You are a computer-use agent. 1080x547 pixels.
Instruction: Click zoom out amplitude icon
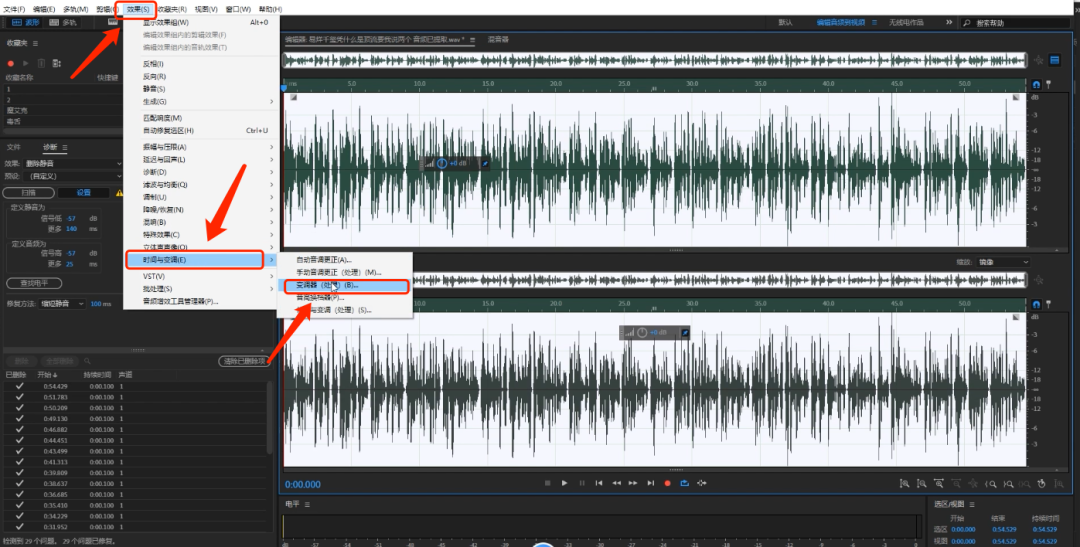922,484
